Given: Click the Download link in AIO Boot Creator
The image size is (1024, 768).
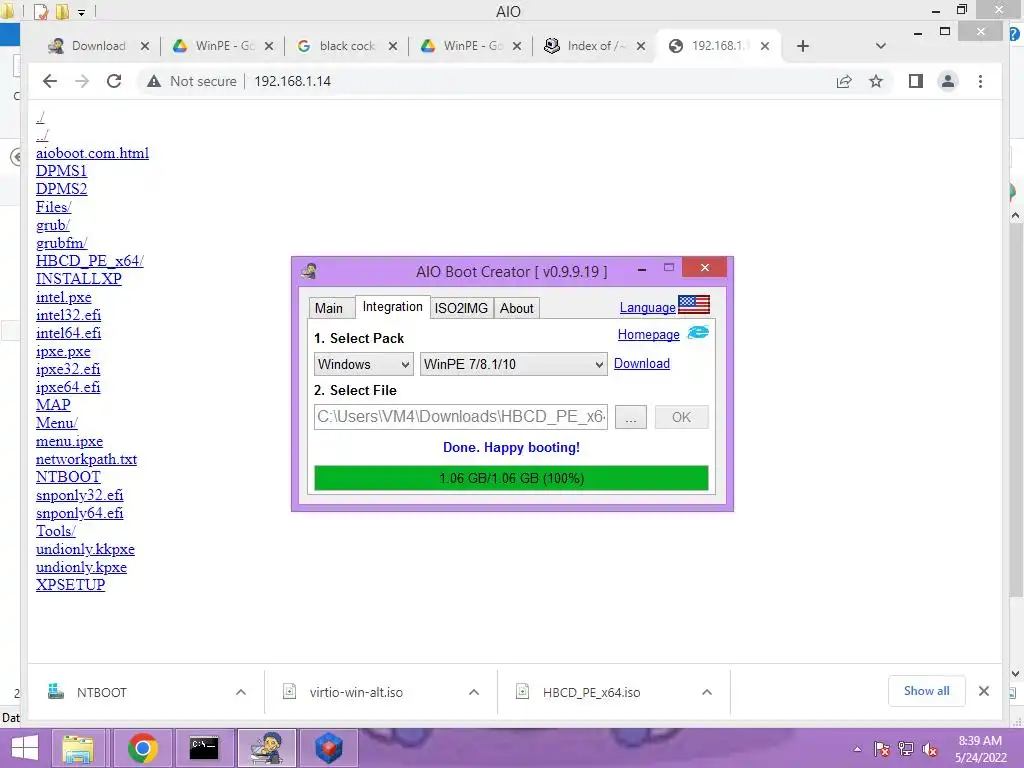Looking at the screenshot, I should click(x=641, y=363).
